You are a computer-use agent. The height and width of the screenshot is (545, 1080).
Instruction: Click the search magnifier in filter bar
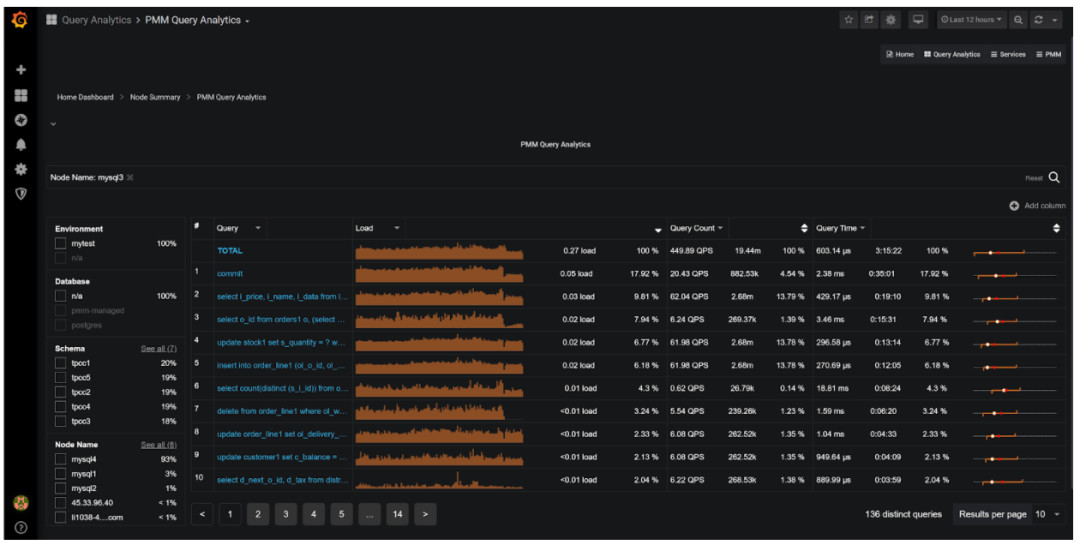coord(1054,178)
